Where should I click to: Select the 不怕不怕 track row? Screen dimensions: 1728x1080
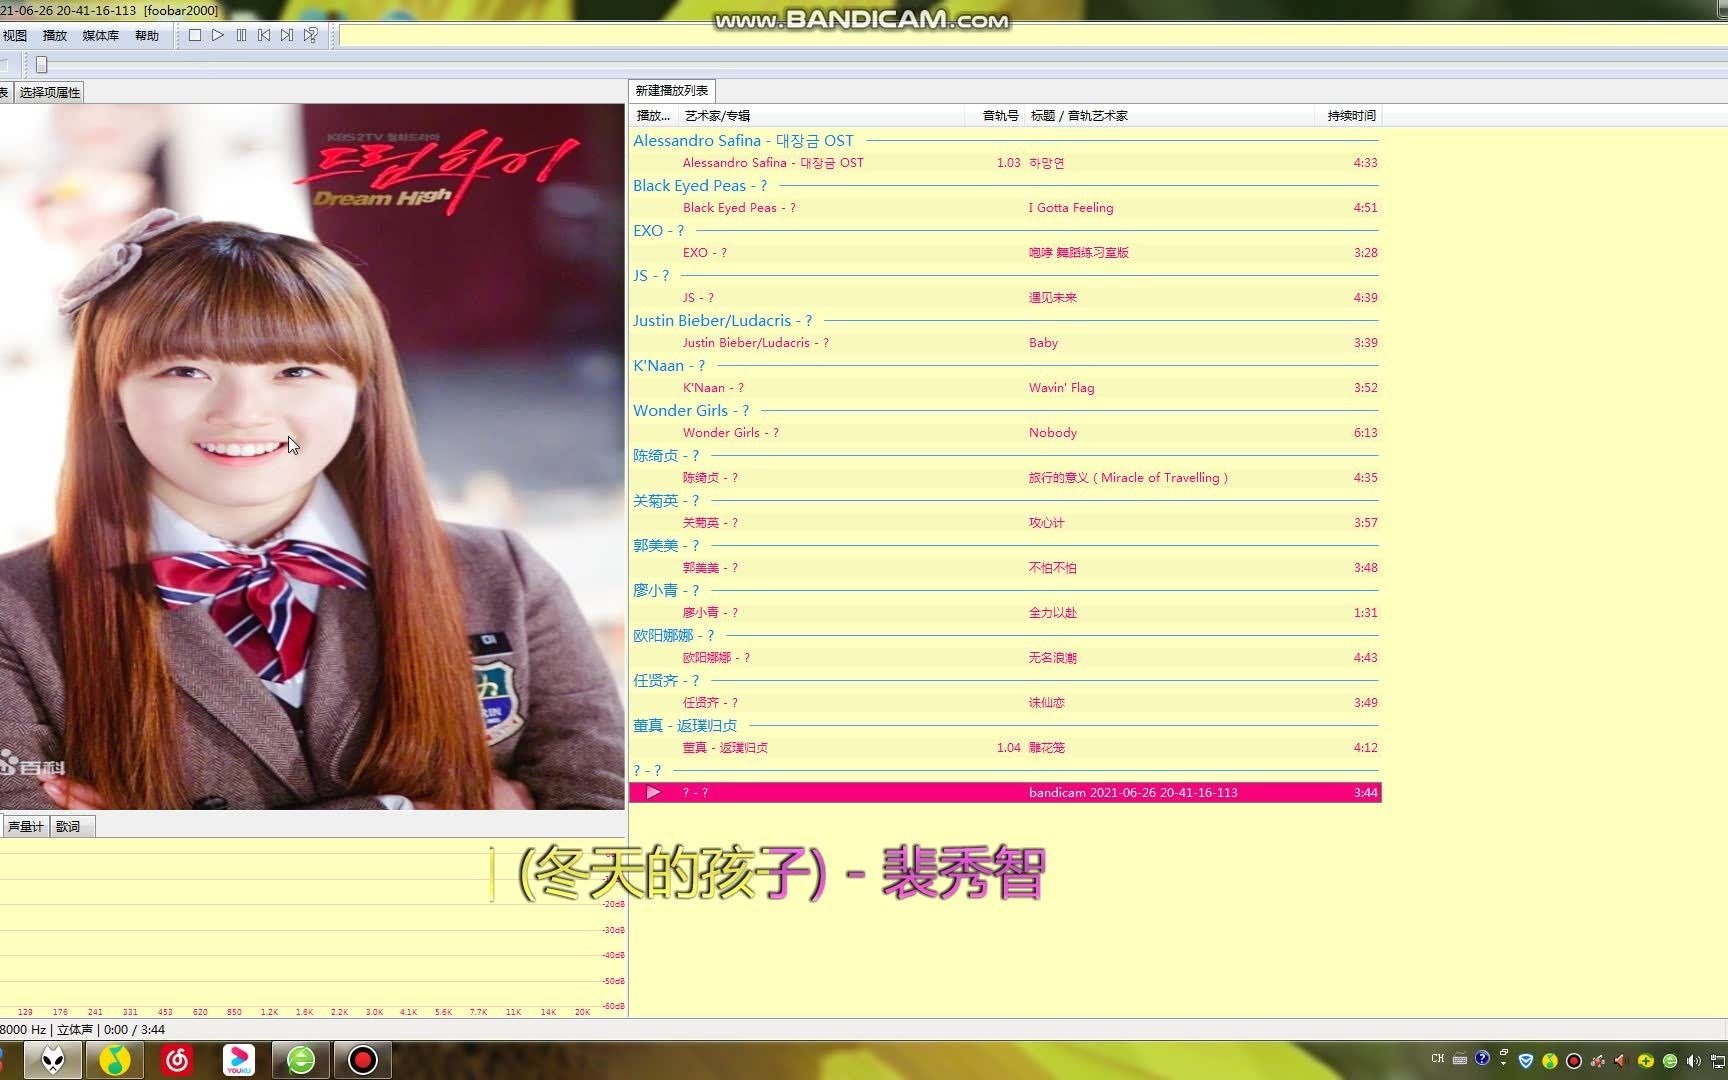click(1005, 568)
